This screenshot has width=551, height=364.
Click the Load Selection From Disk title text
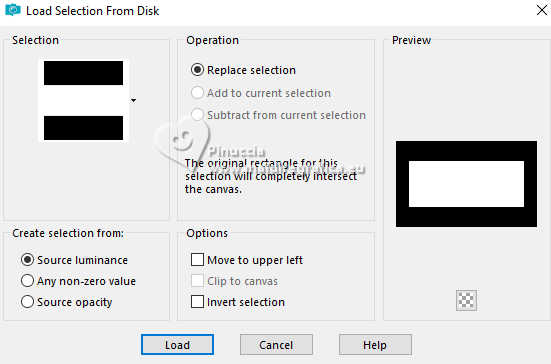93,11
